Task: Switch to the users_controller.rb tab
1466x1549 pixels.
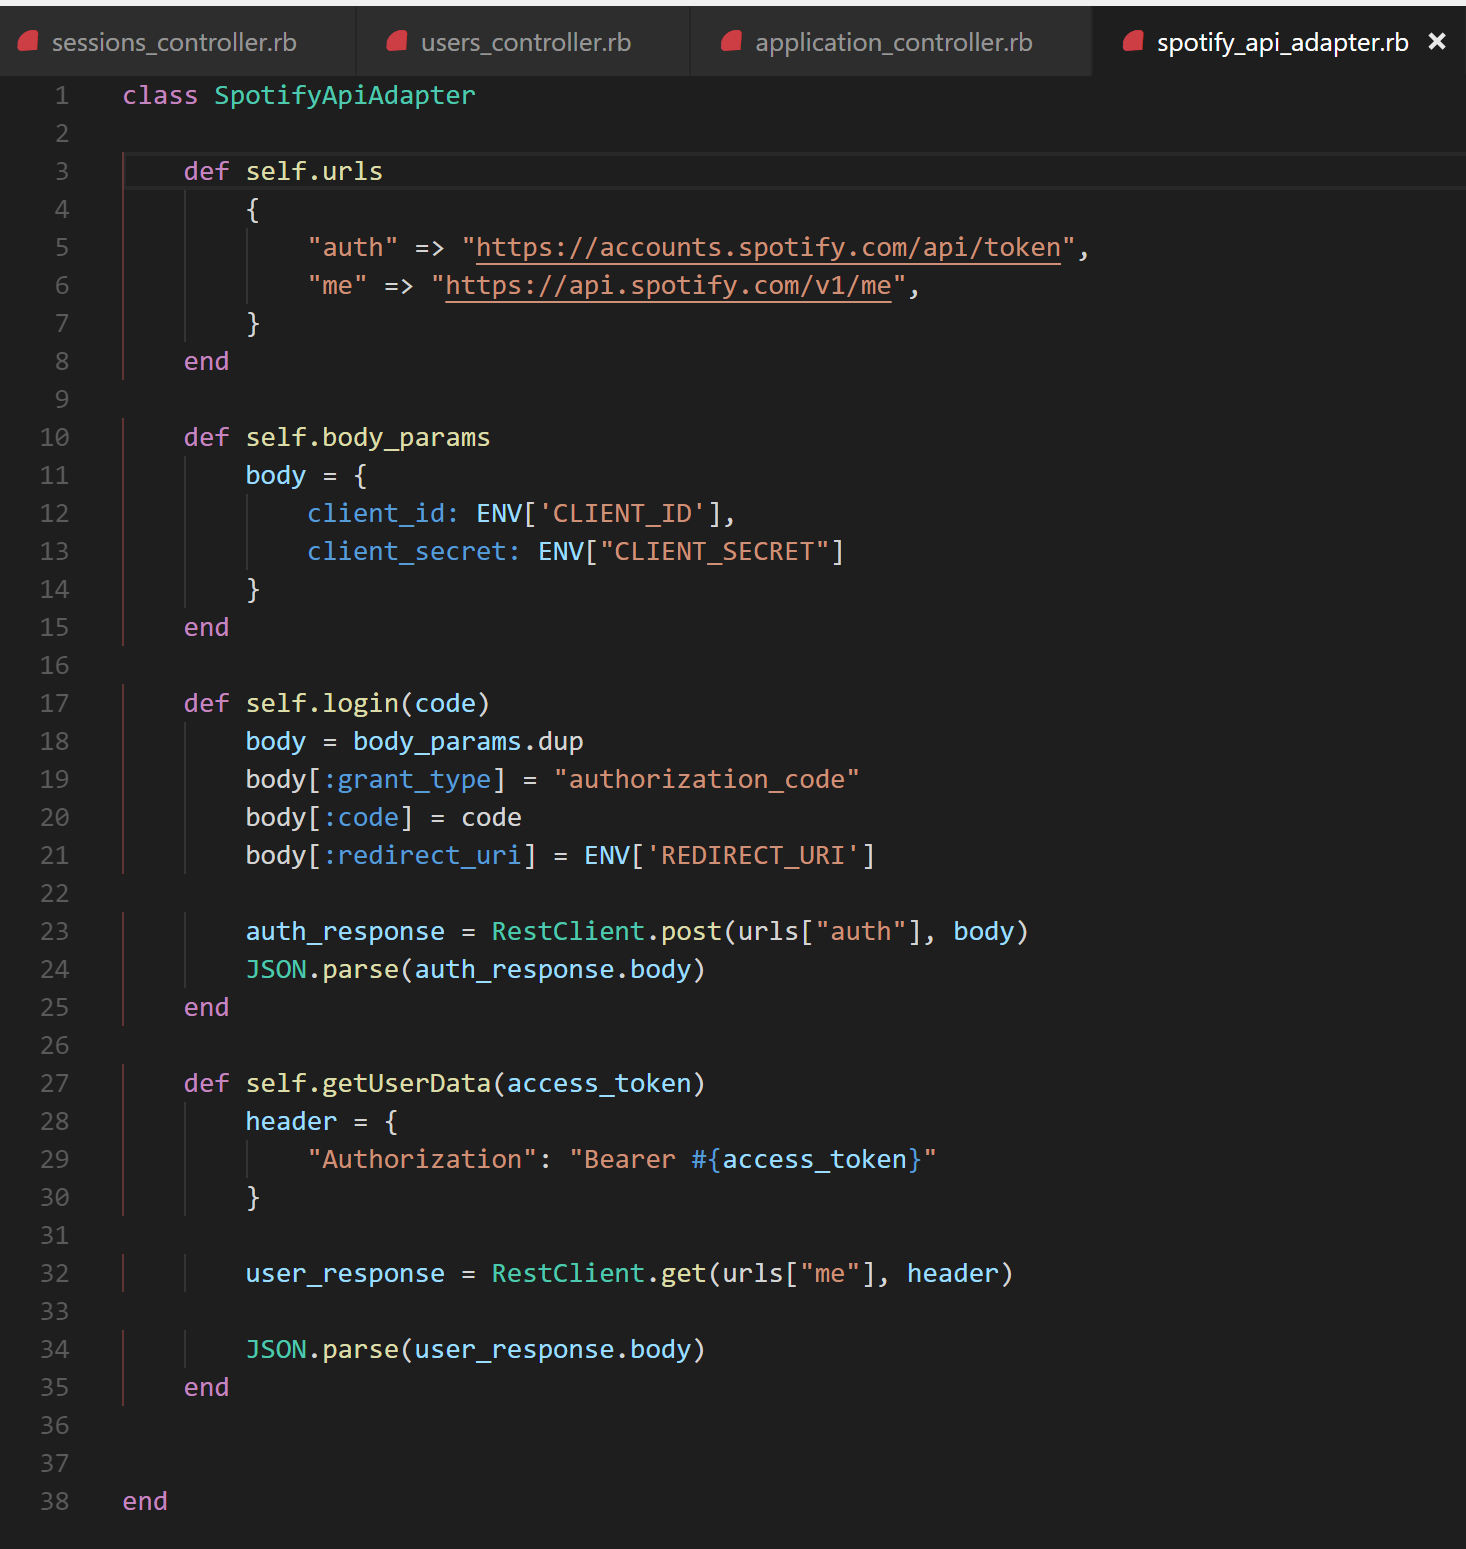Action: [527, 41]
